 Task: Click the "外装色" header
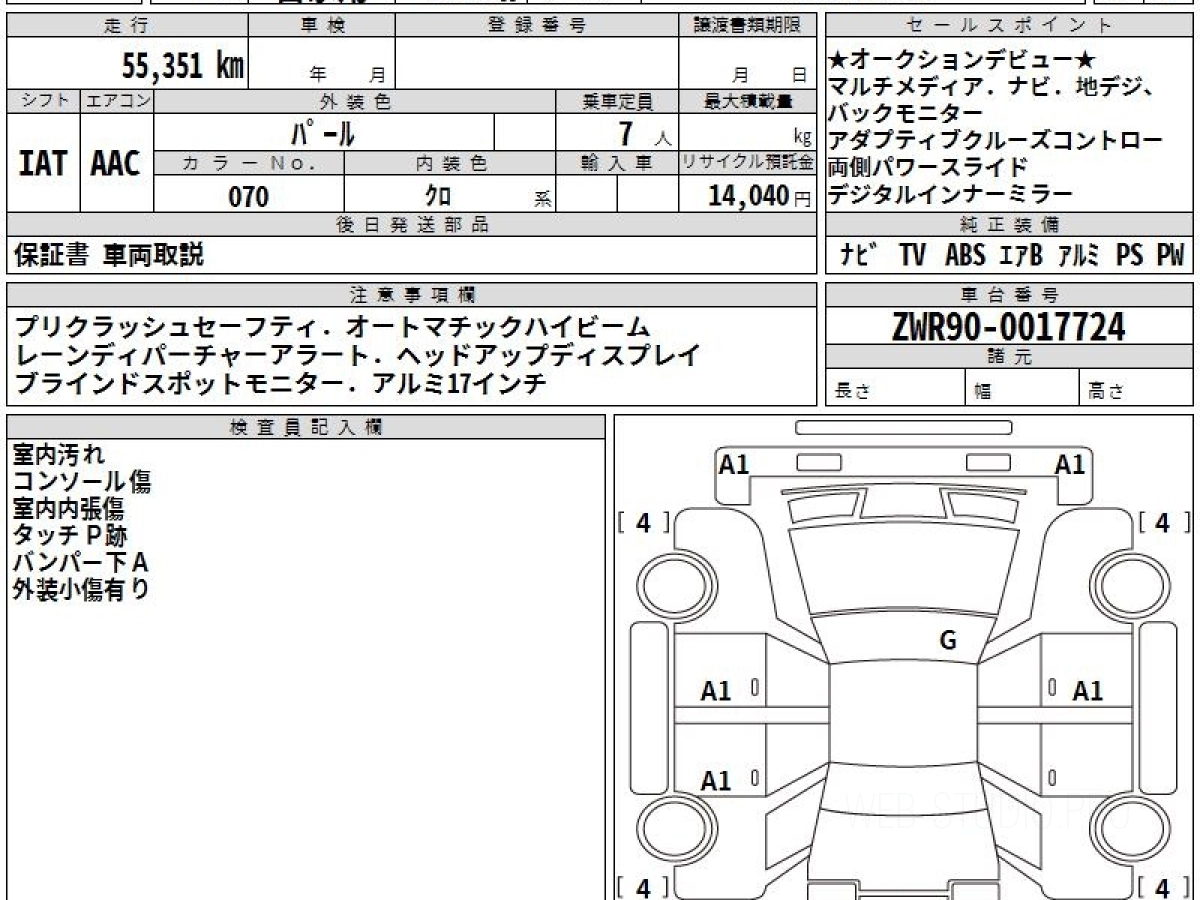tap(355, 101)
